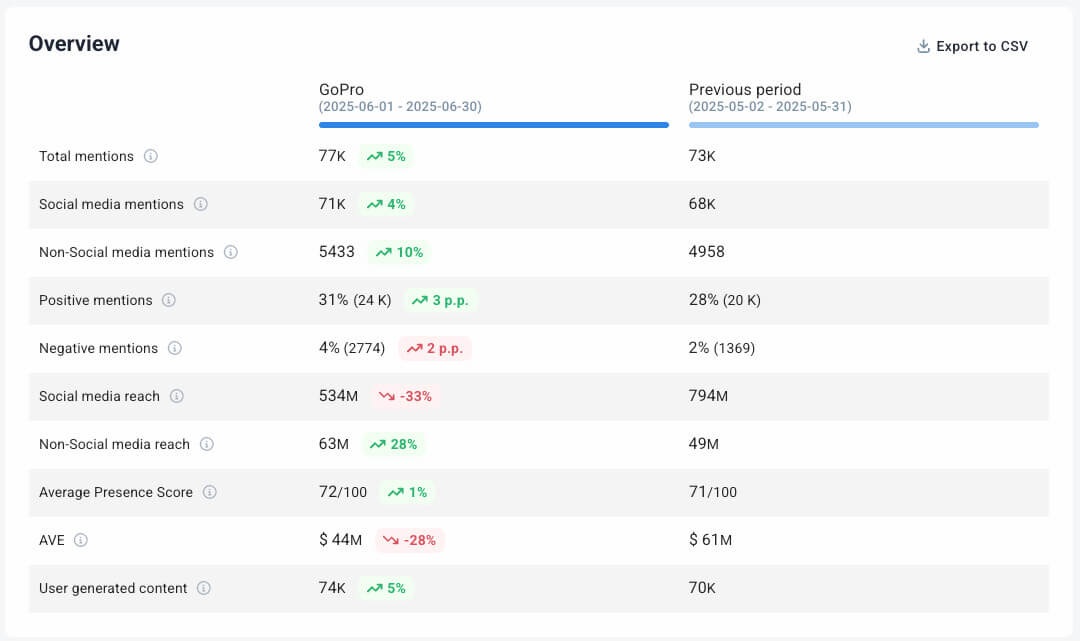
Task: Click the Positive mentions row label
Action: (96, 300)
